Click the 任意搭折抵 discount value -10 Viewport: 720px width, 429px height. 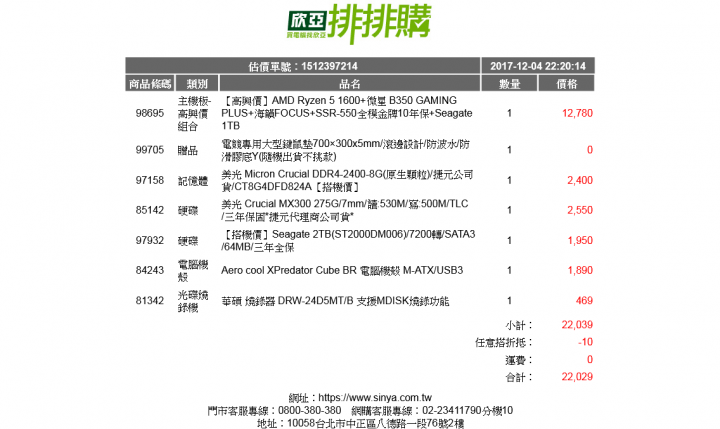(x=585, y=342)
